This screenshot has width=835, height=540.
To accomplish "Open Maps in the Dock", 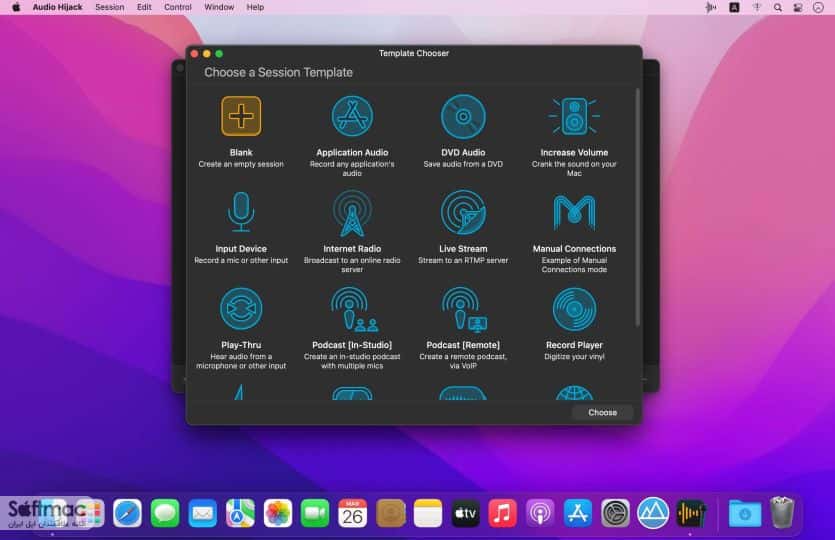I will pos(240,513).
